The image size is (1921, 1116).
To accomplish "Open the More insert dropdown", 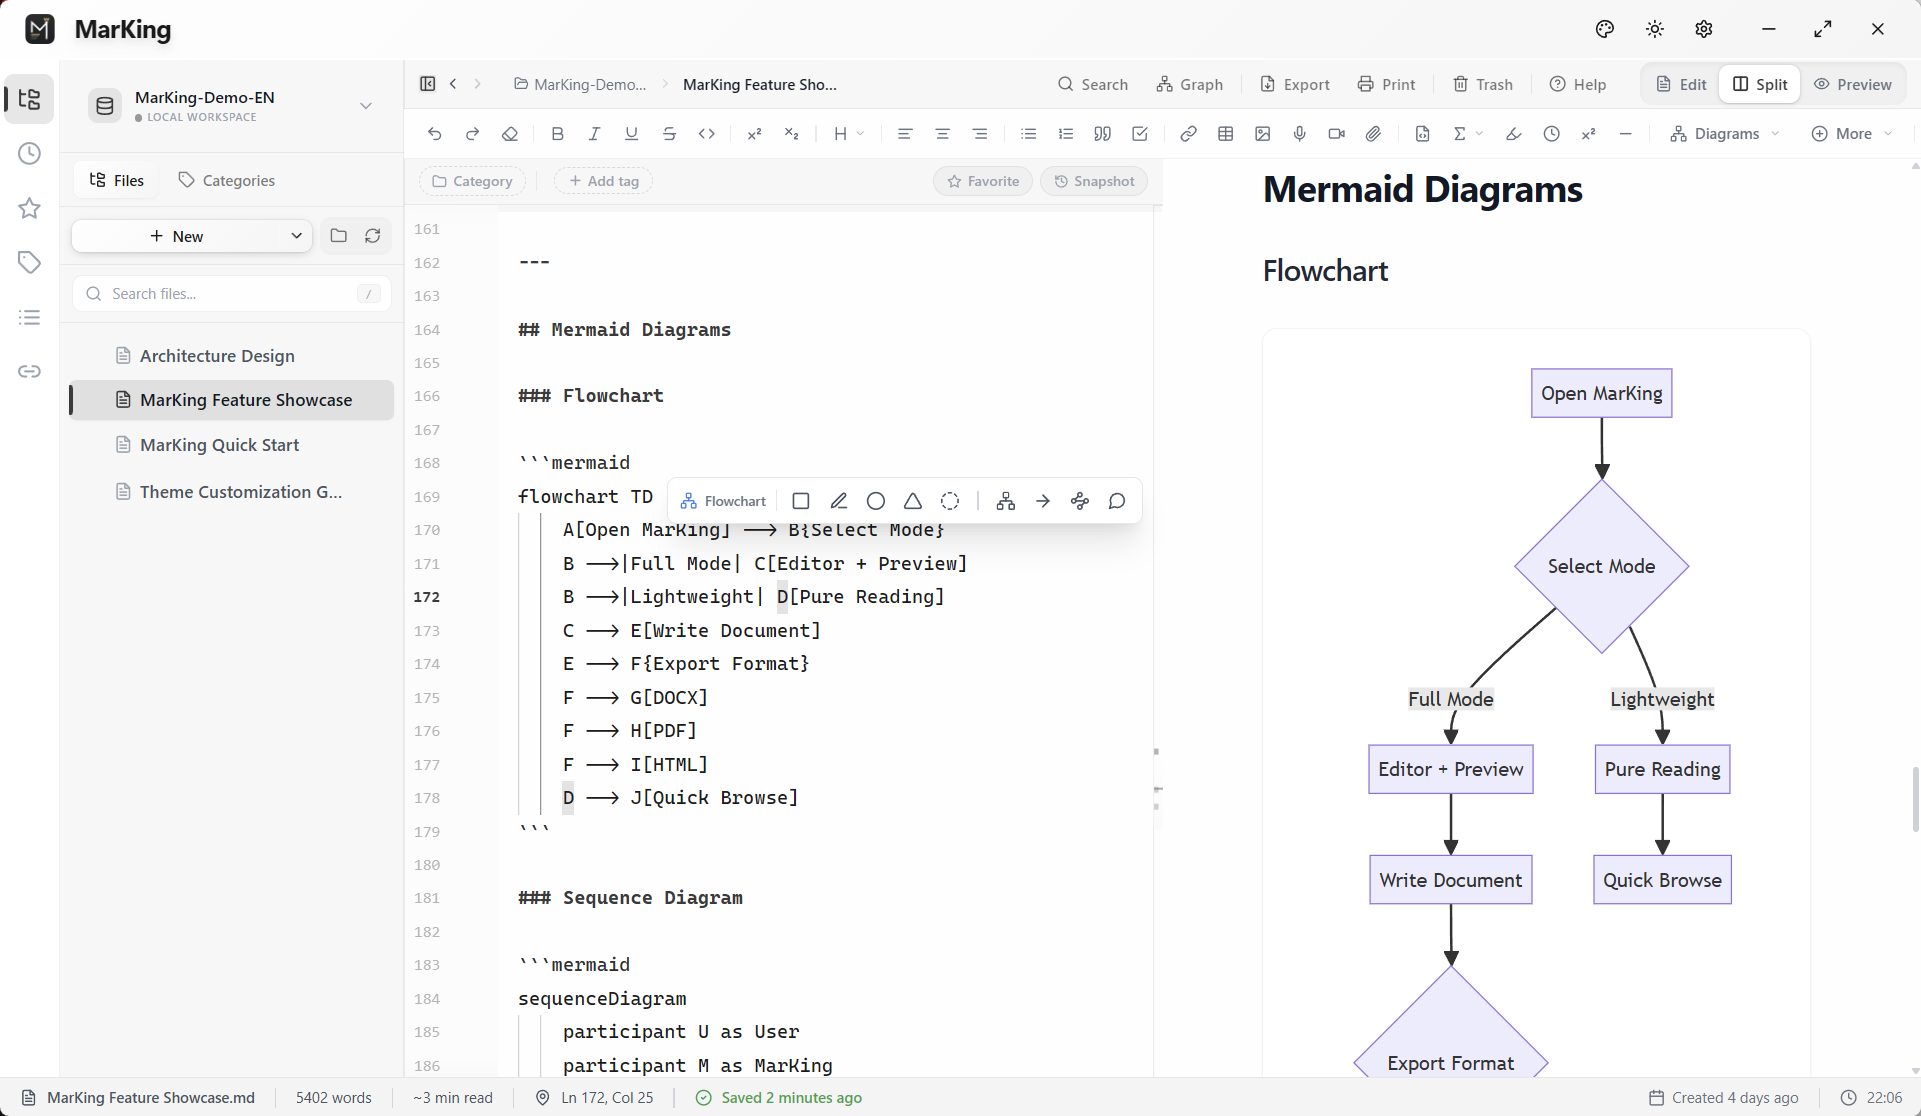I will click(1852, 134).
